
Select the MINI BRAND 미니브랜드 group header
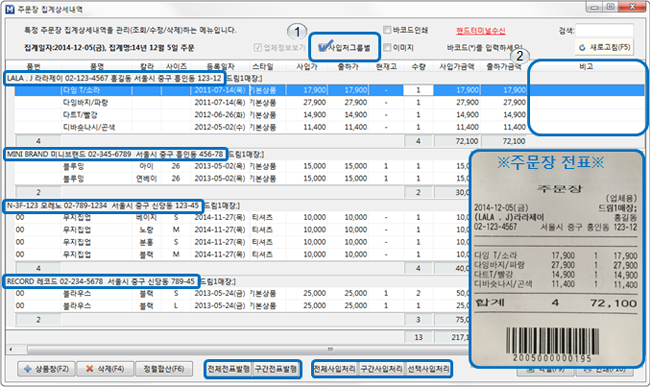pyautogui.click(x=115, y=154)
